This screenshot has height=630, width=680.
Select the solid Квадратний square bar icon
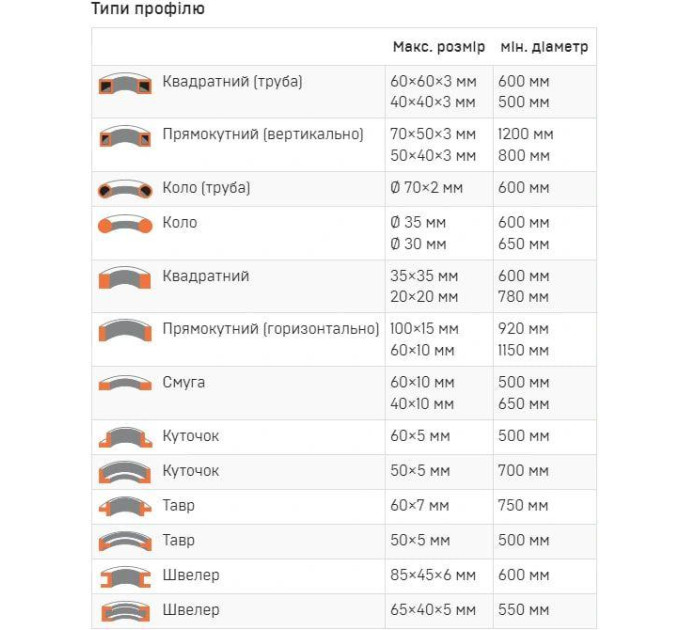click(x=125, y=278)
